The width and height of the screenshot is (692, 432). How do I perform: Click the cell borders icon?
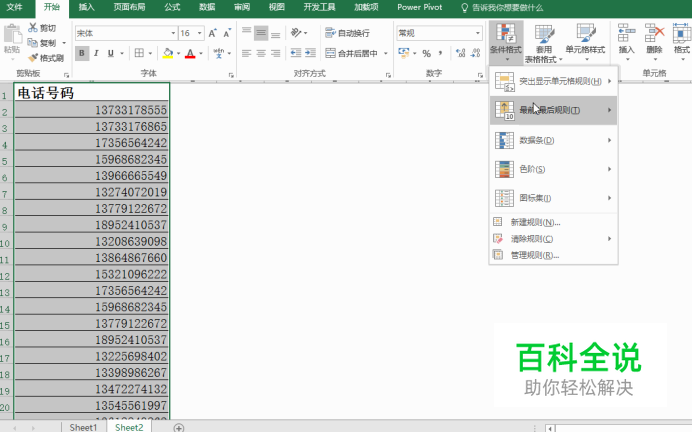tap(139, 53)
